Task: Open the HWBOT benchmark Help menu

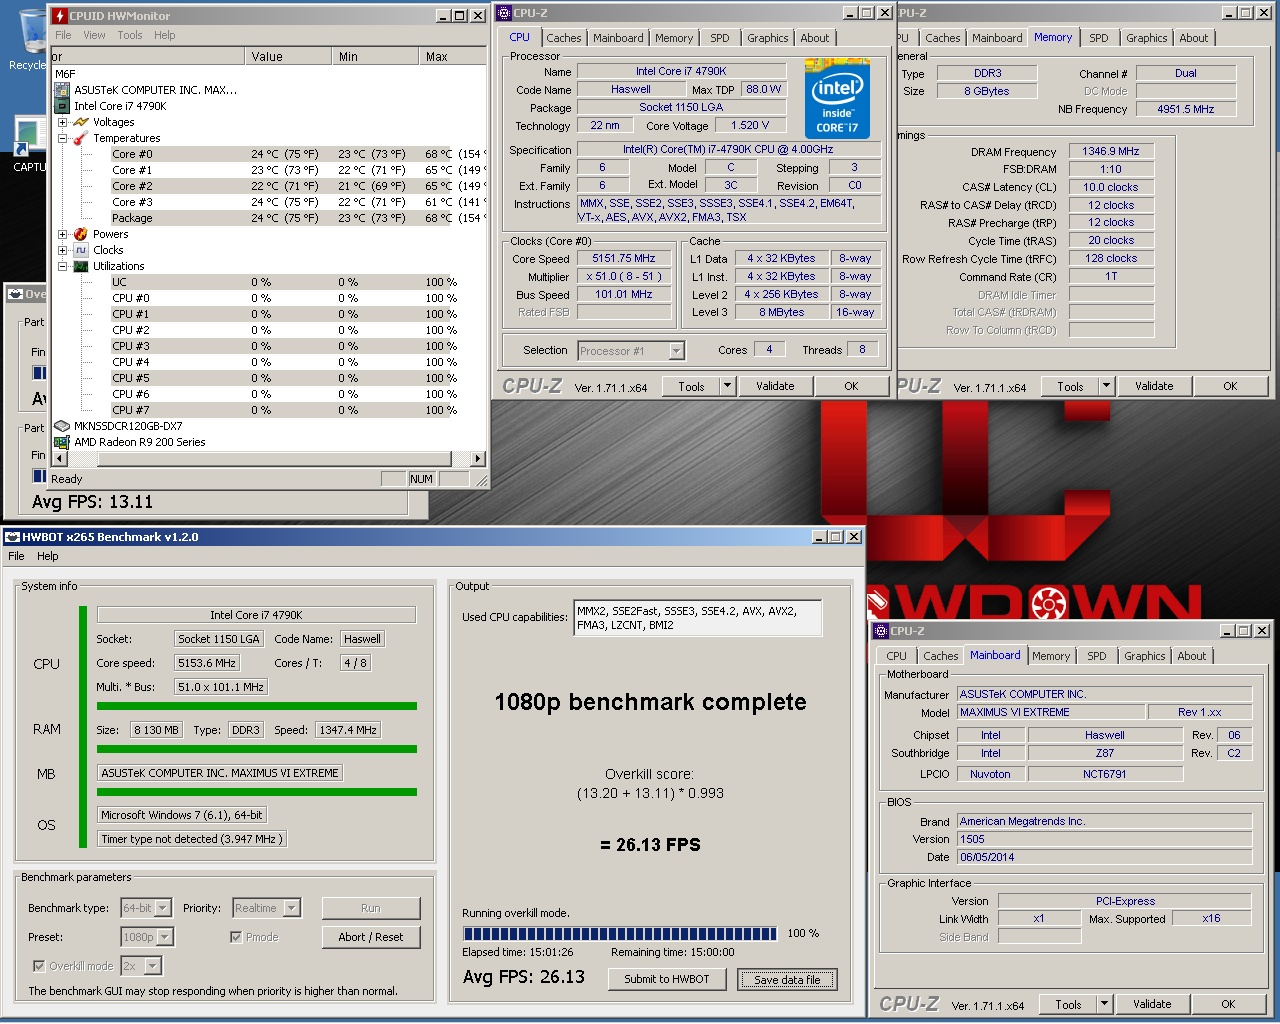Action: (48, 556)
